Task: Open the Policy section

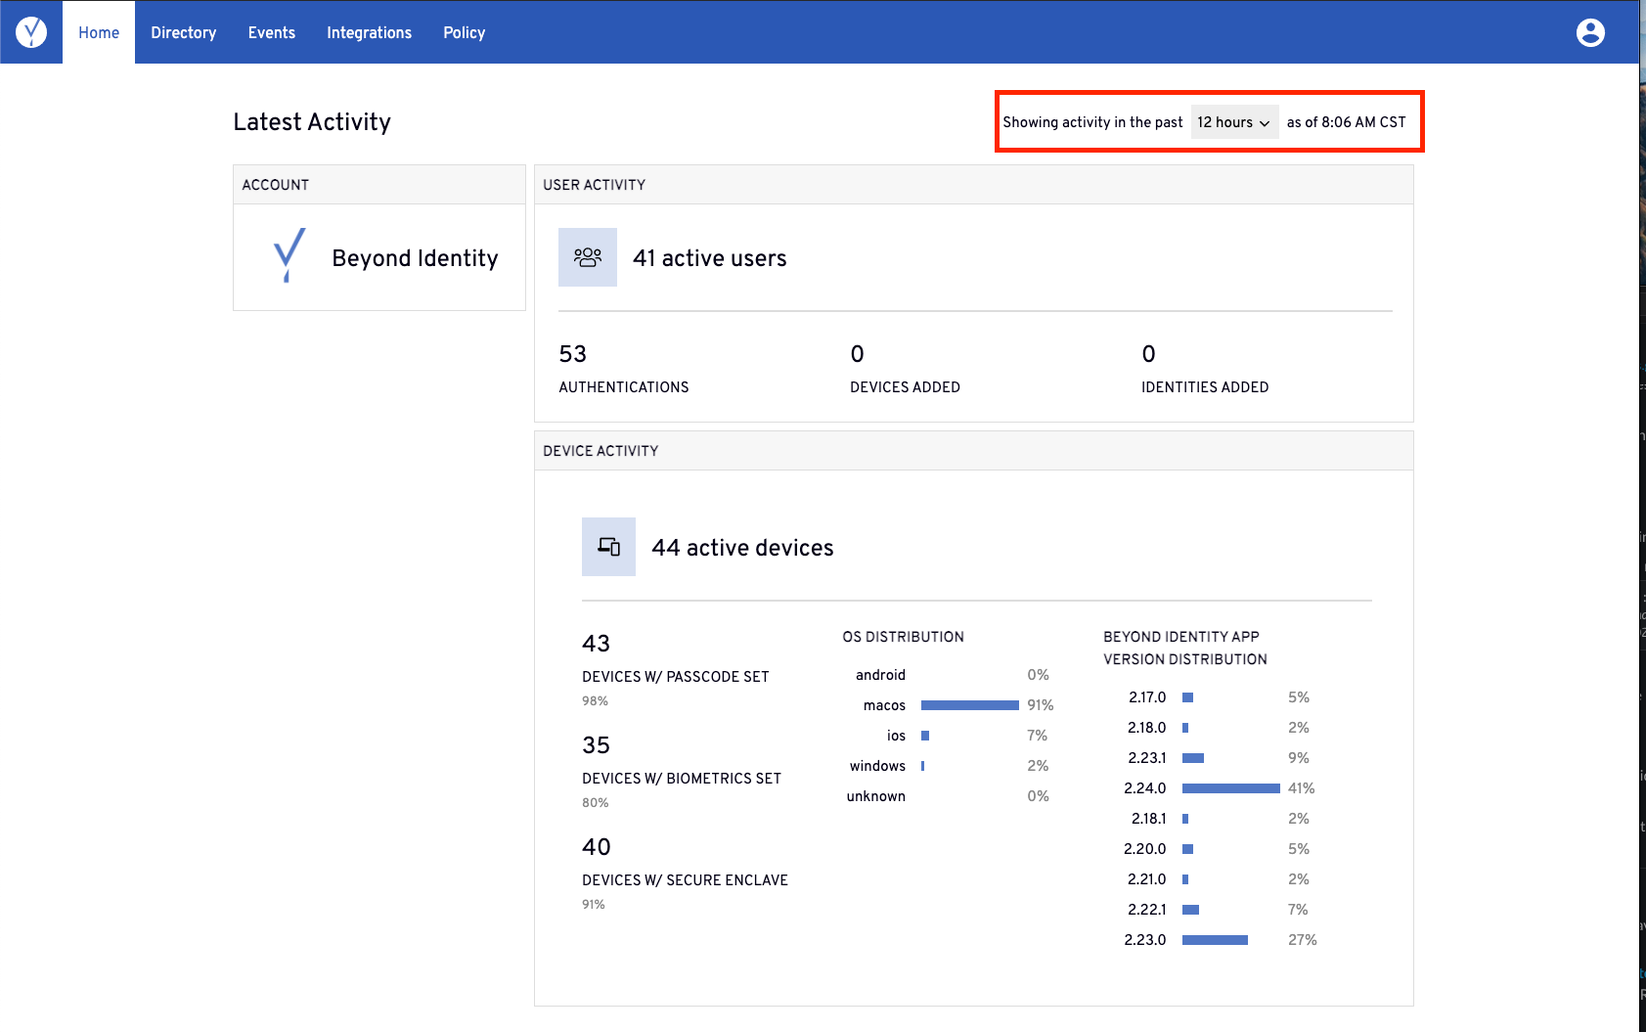Action: (464, 32)
